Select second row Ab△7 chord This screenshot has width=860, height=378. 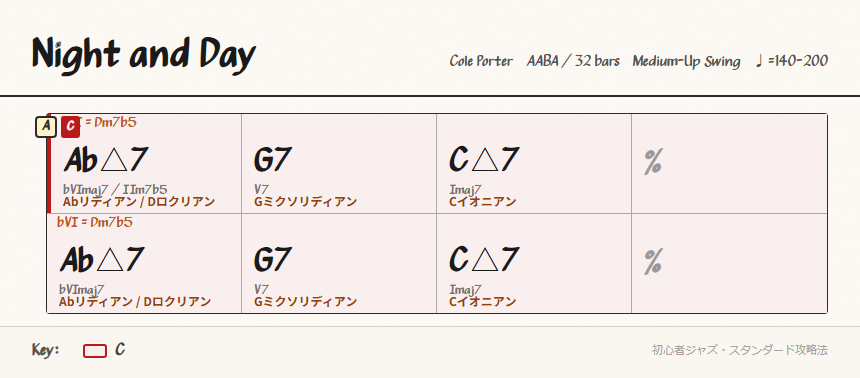pos(103,259)
